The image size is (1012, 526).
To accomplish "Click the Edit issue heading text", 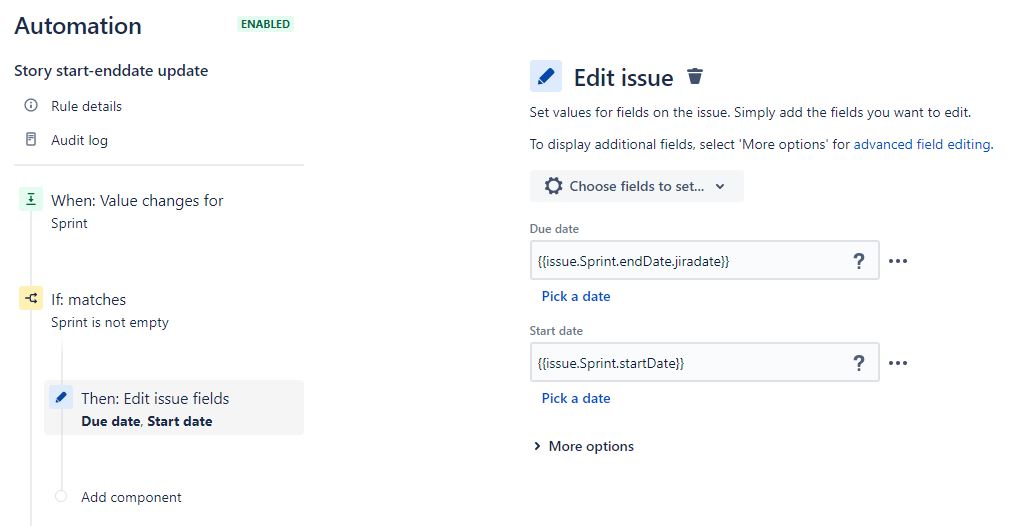I will click(623, 77).
